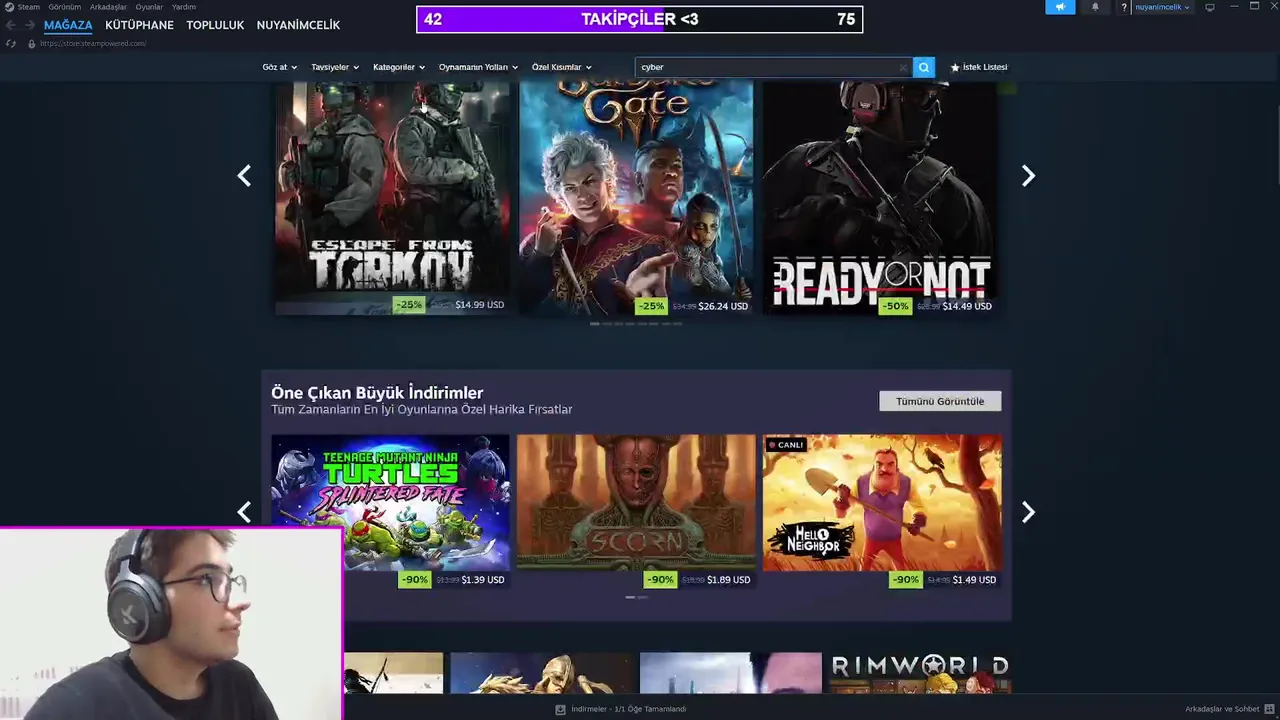The height and width of the screenshot is (720, 1280).
Task: Click the search magnifier button
Action: [924, 67]
